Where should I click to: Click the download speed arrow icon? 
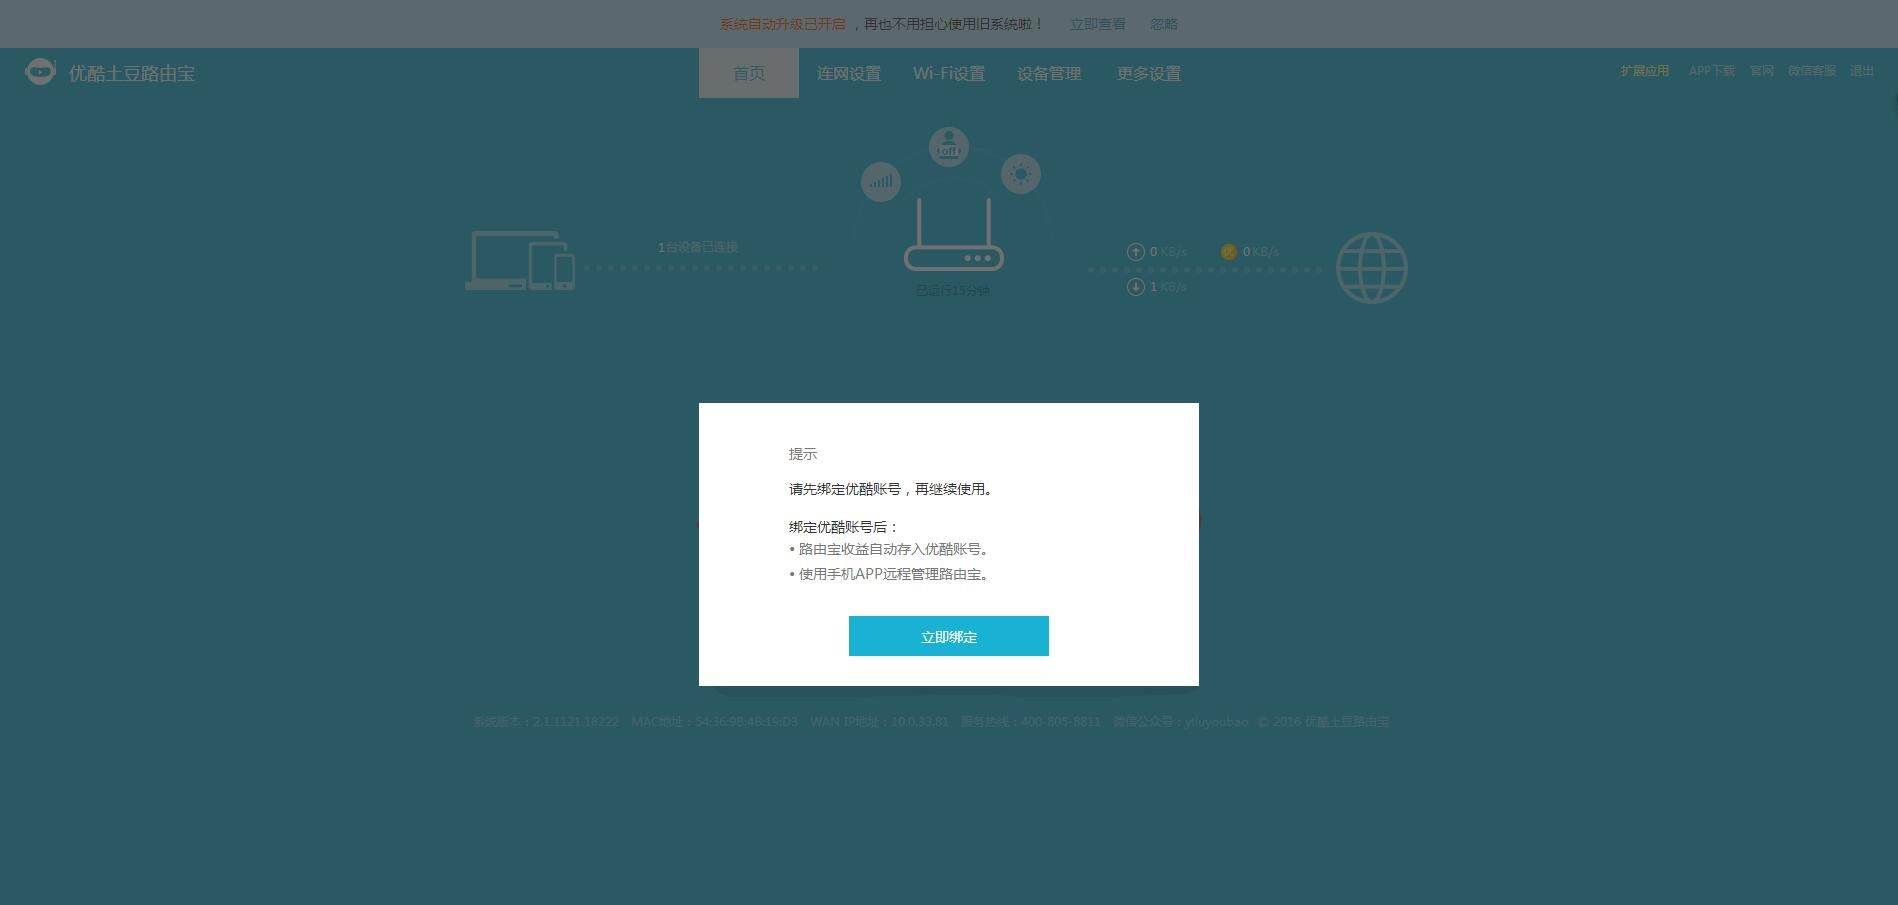coord(1135,287)
